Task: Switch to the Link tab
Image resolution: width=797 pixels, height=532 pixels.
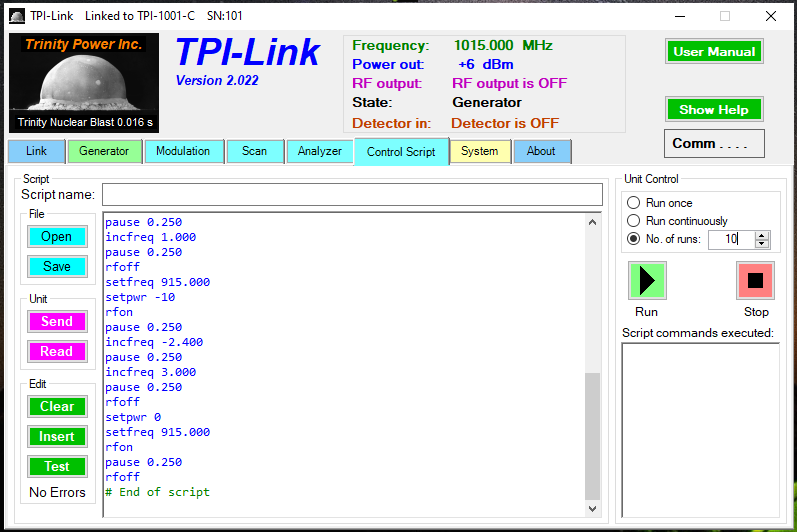Action: click(37, 151)
